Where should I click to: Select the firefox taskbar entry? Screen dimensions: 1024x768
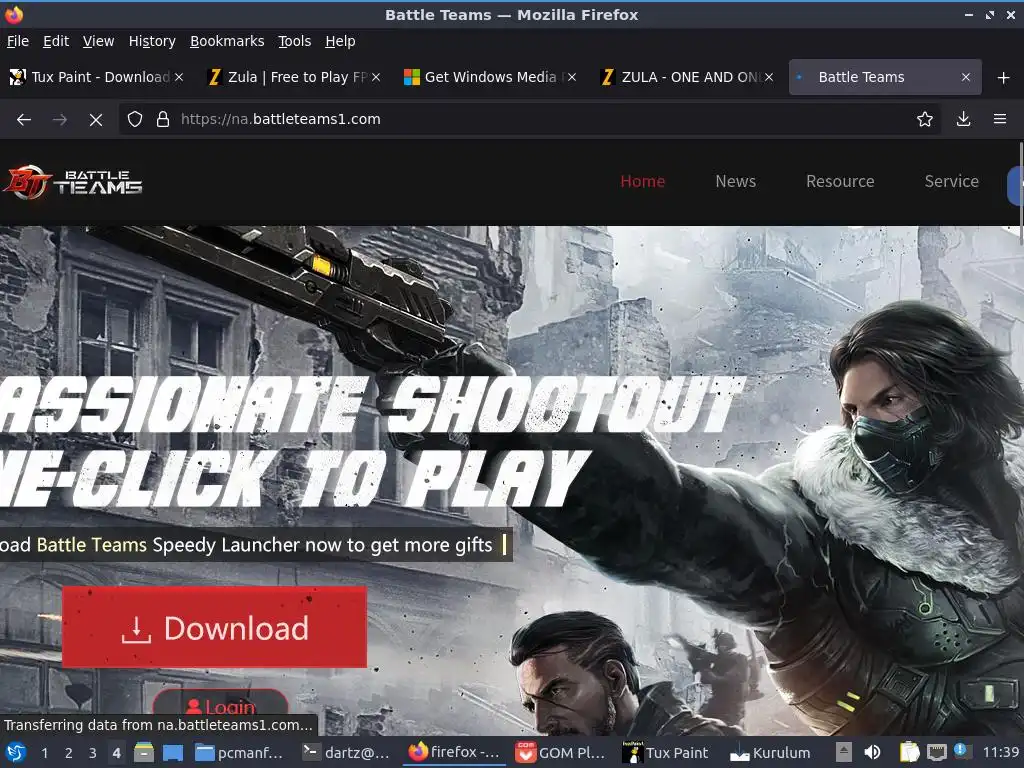(454, 753)
